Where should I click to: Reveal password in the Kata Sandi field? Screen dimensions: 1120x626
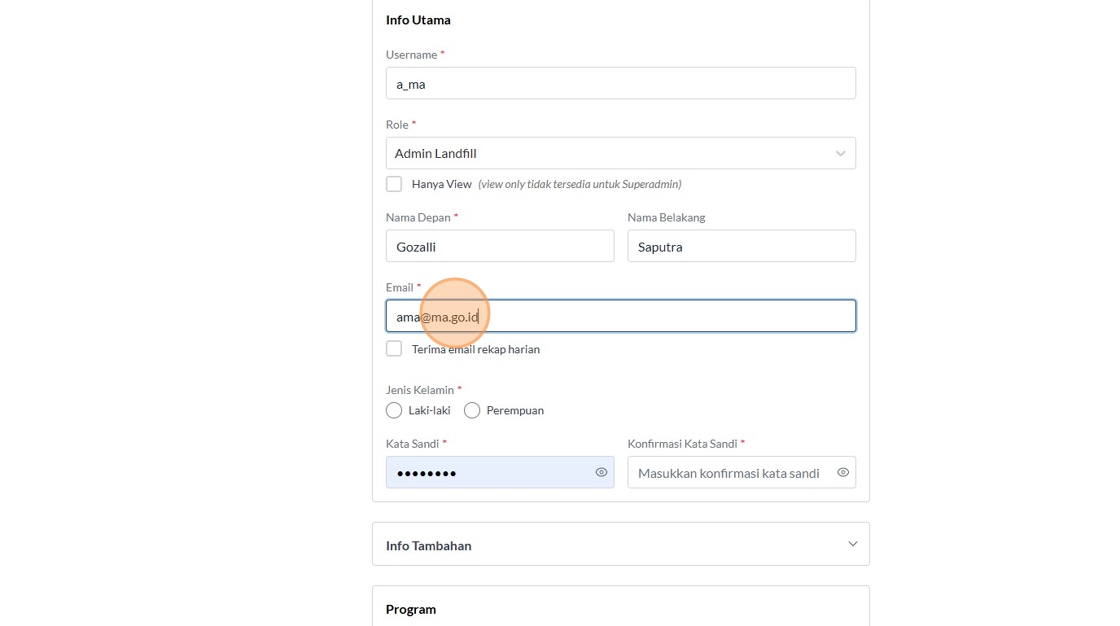601,472
